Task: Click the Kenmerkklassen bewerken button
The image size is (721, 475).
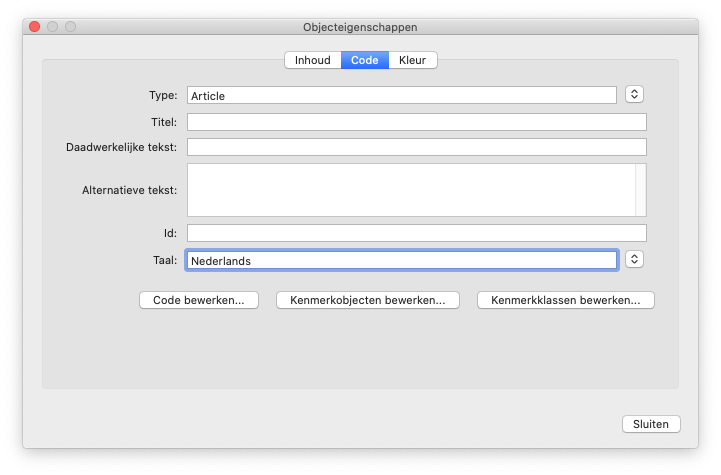Action: tap(565, 300)
